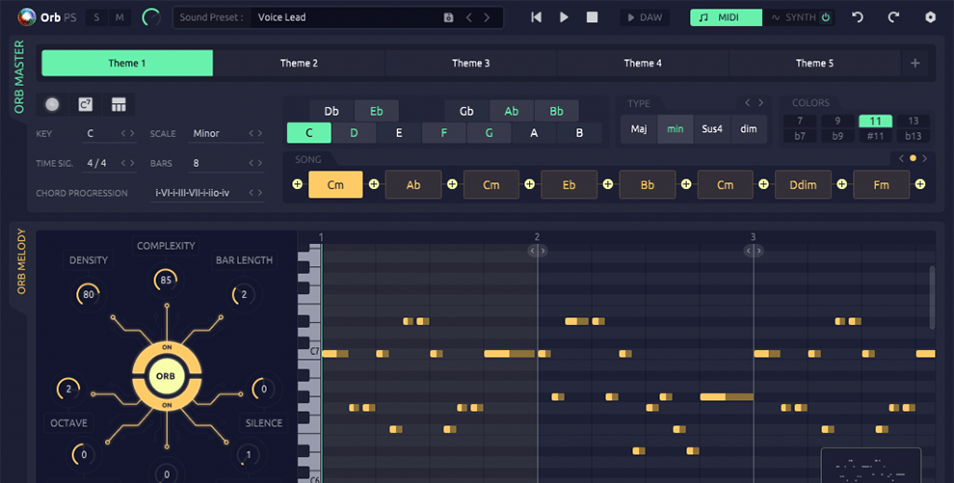Viewport: 954px width, 483px height.
Task: Toggle the 7 chord color
Action: click(799, 121)
